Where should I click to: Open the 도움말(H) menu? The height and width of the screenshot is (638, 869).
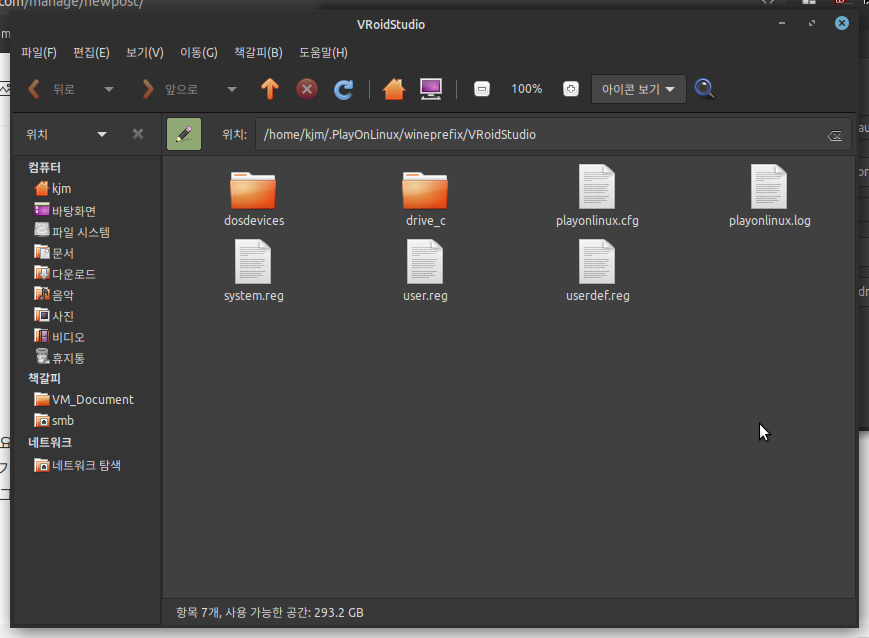(x=323, y=53)
